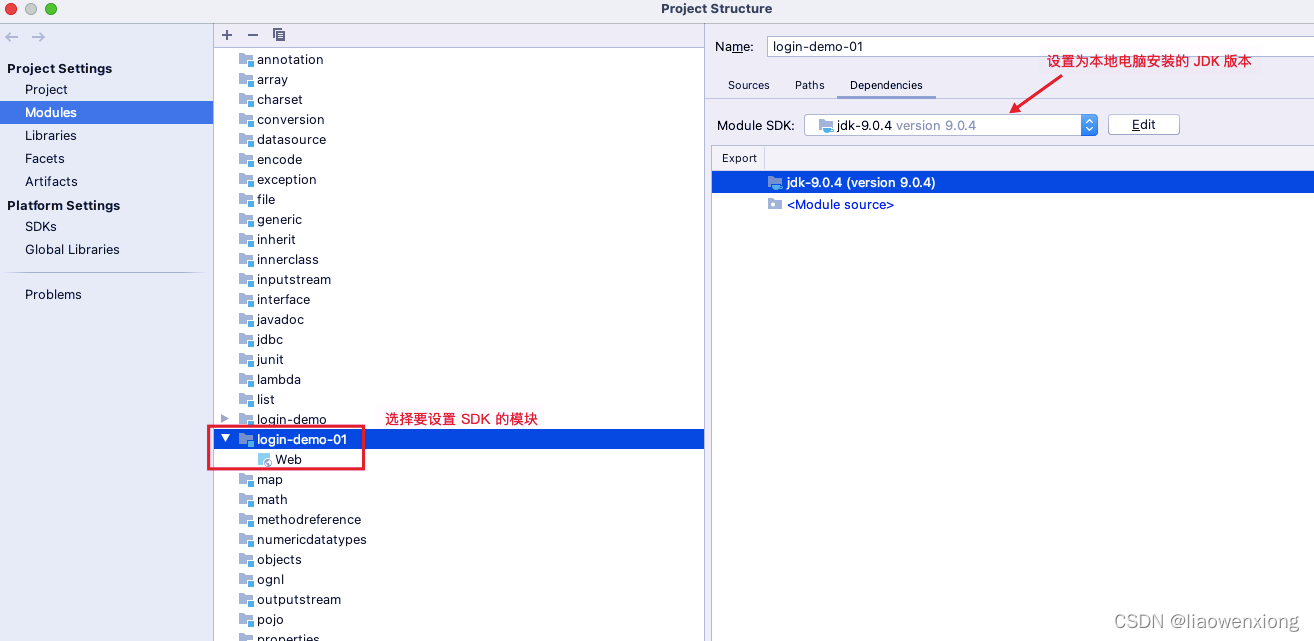Click the conversion module folder icon

[x=246, y=120]
